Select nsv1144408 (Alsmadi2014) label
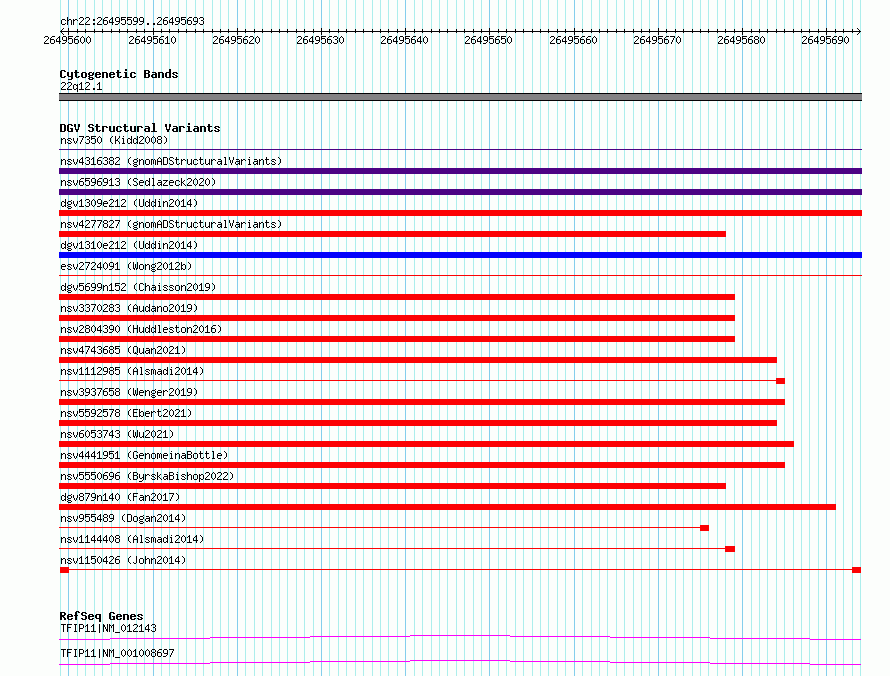Screen dimensions: 890x676 click(132, 539)
